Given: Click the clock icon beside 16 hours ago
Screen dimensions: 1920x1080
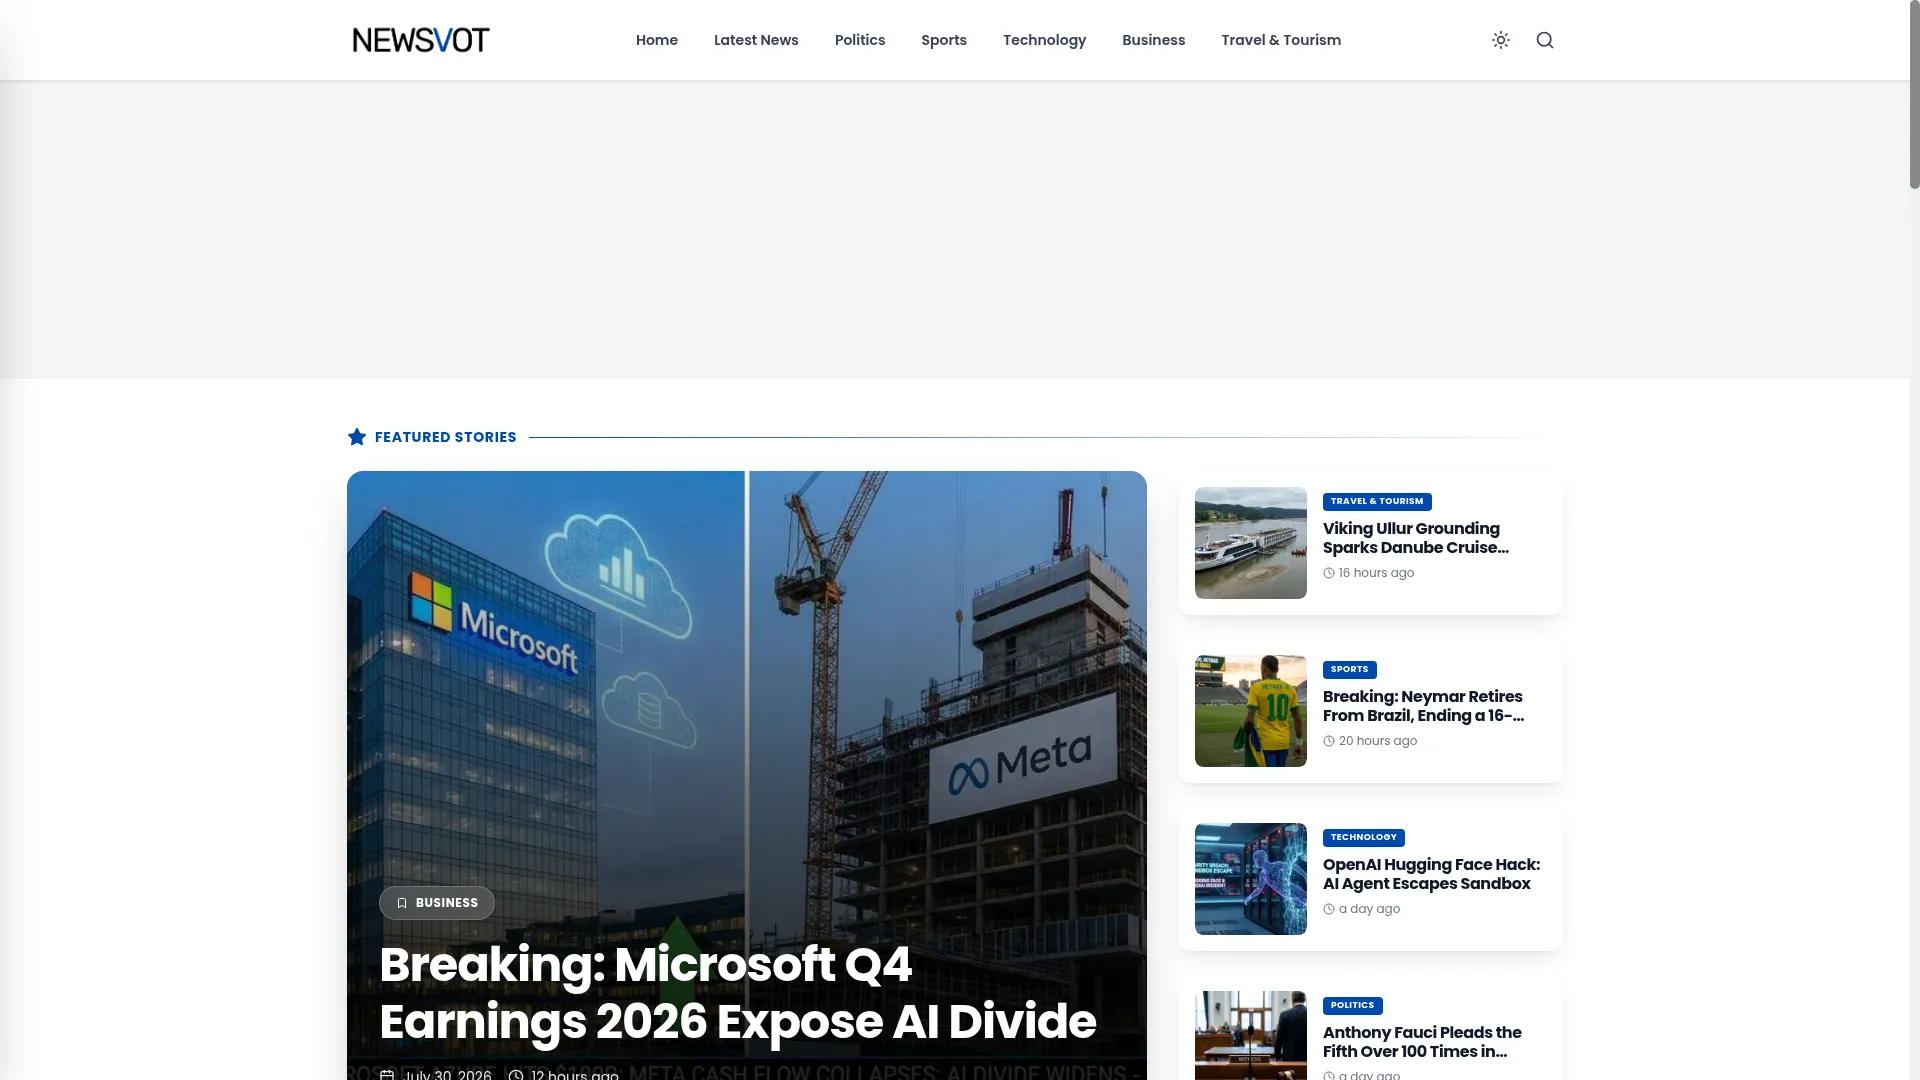Looking at the screenshot, I should [1329, 573].
